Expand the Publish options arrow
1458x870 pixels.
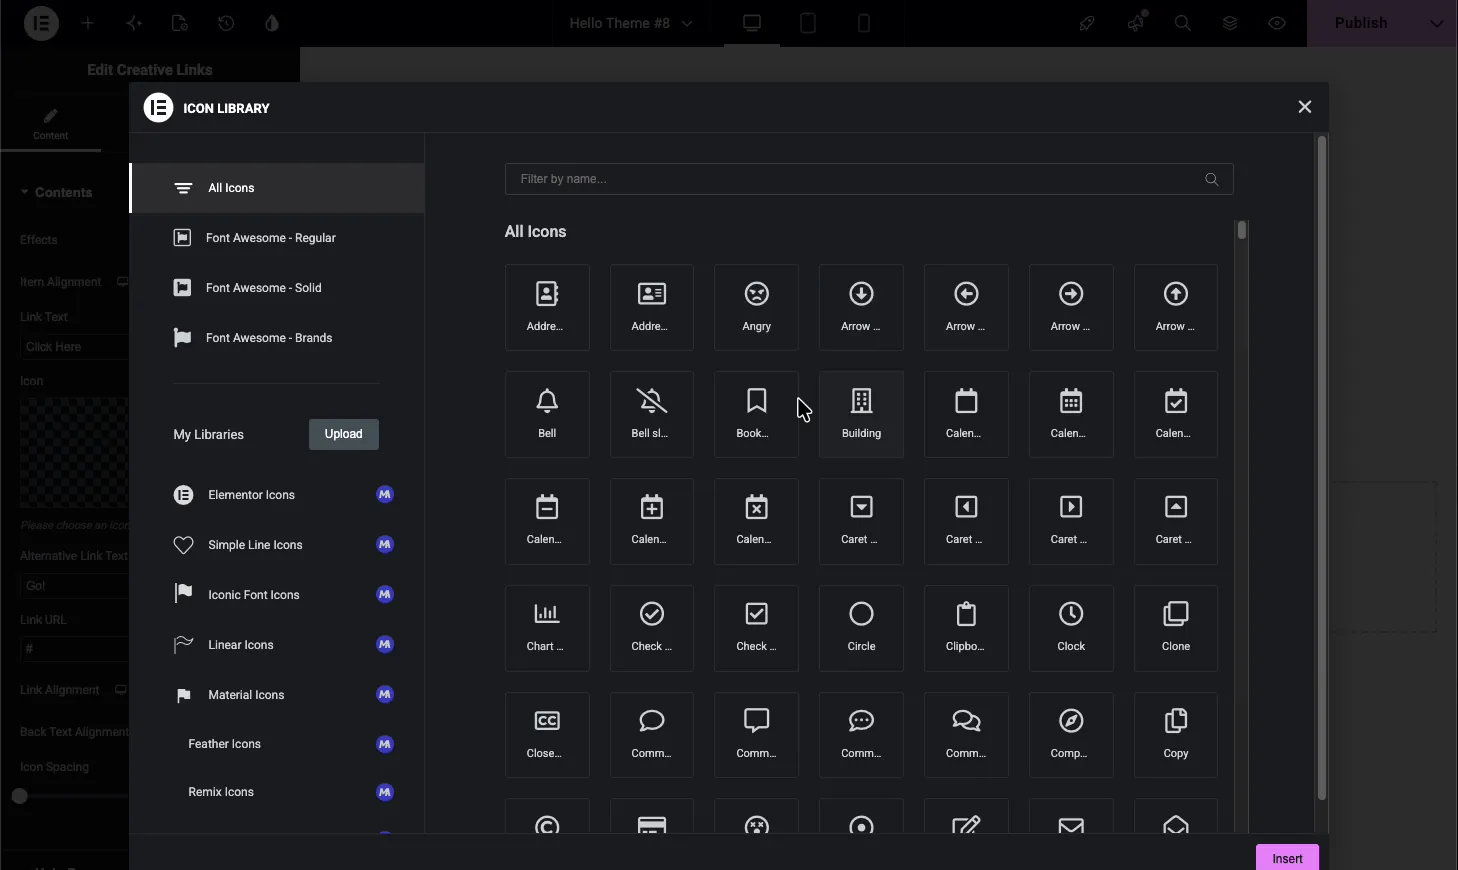pyautogui.click(x=1437, y=23)
